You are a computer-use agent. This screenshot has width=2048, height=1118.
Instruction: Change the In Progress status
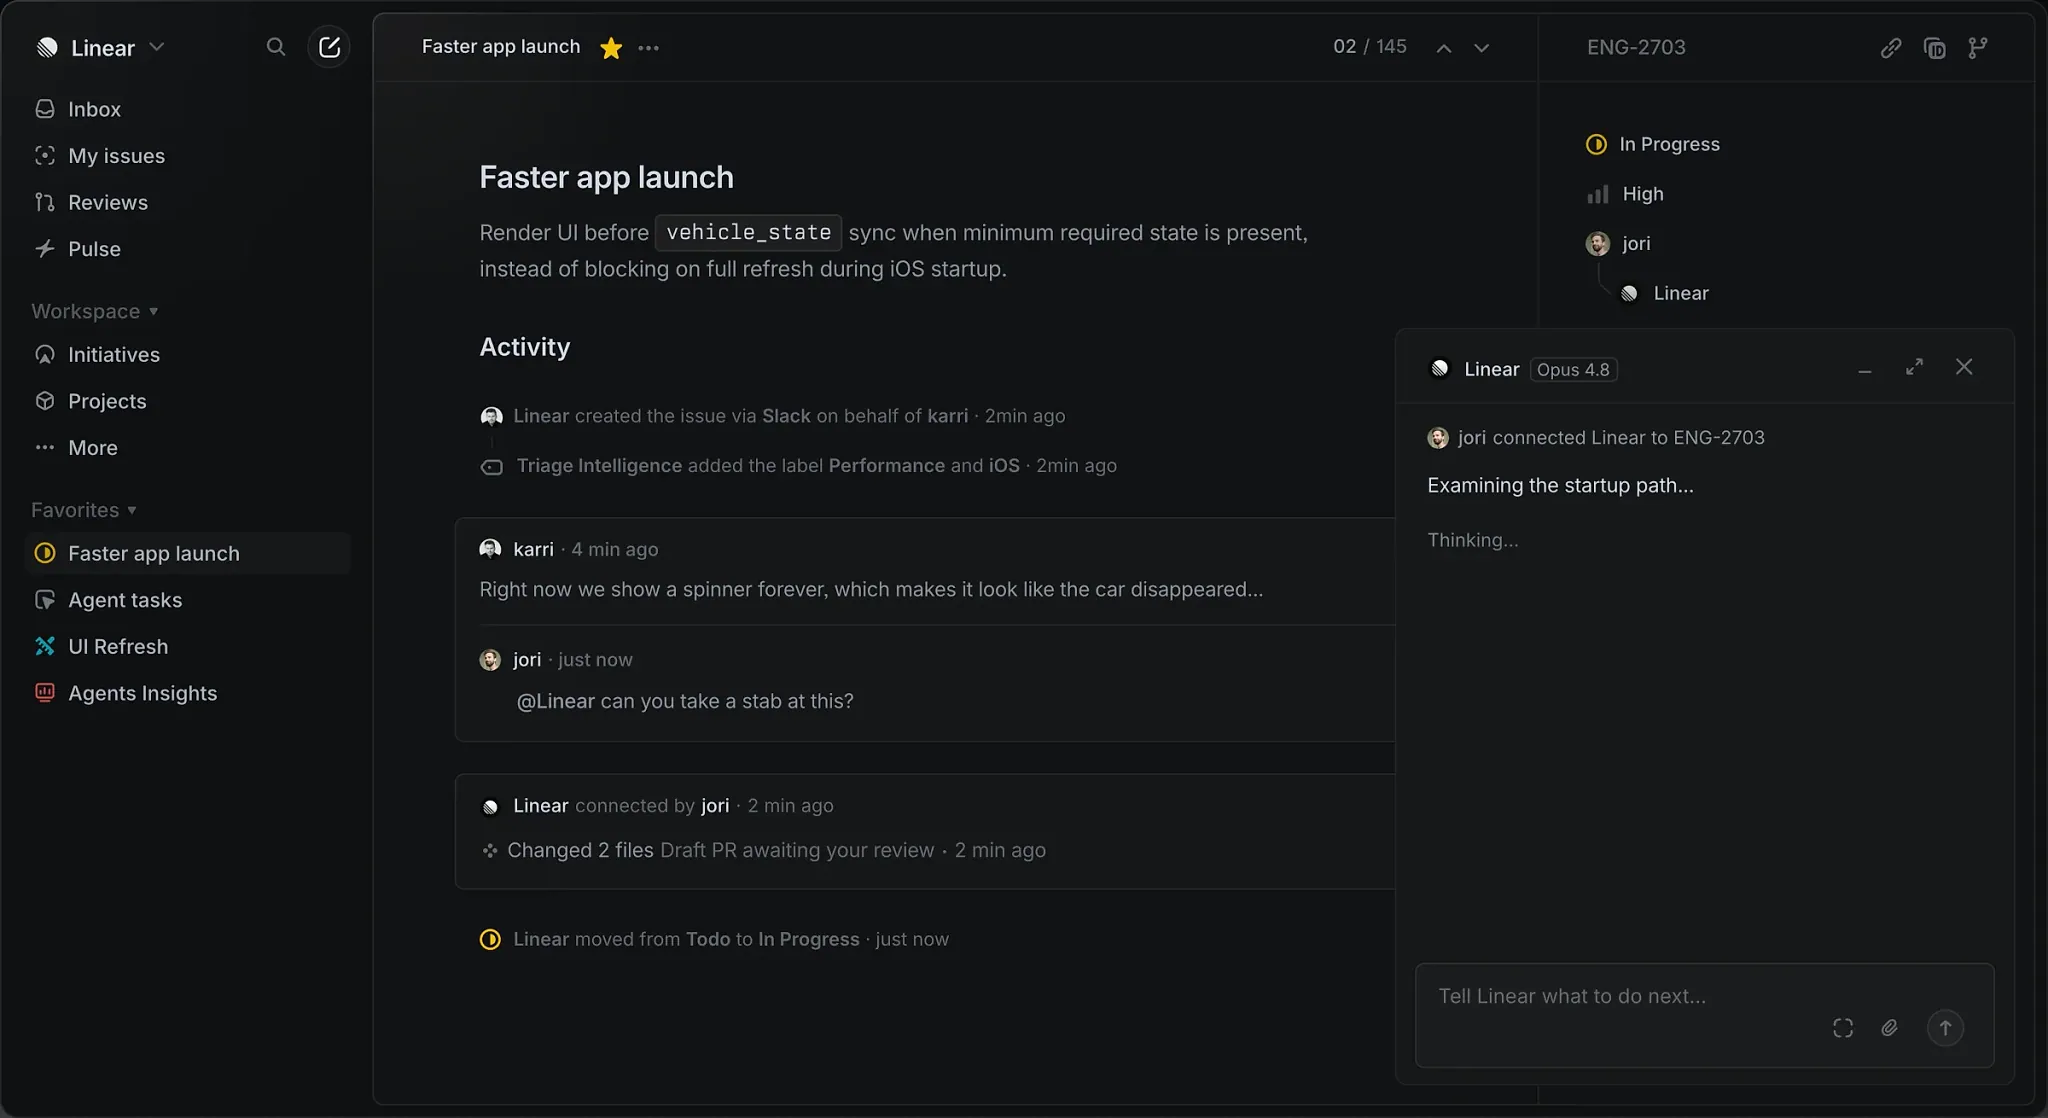pos(1653,144)
